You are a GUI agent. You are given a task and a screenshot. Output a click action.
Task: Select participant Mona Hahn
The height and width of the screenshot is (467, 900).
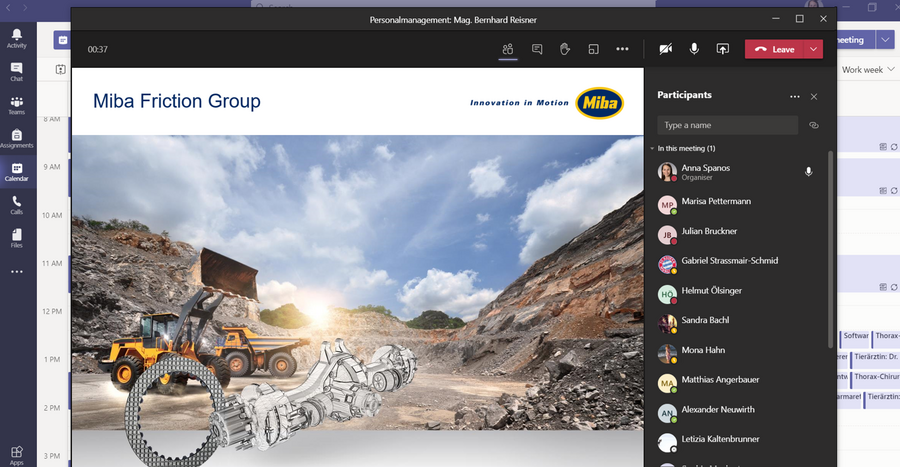(x=738, y=353)
